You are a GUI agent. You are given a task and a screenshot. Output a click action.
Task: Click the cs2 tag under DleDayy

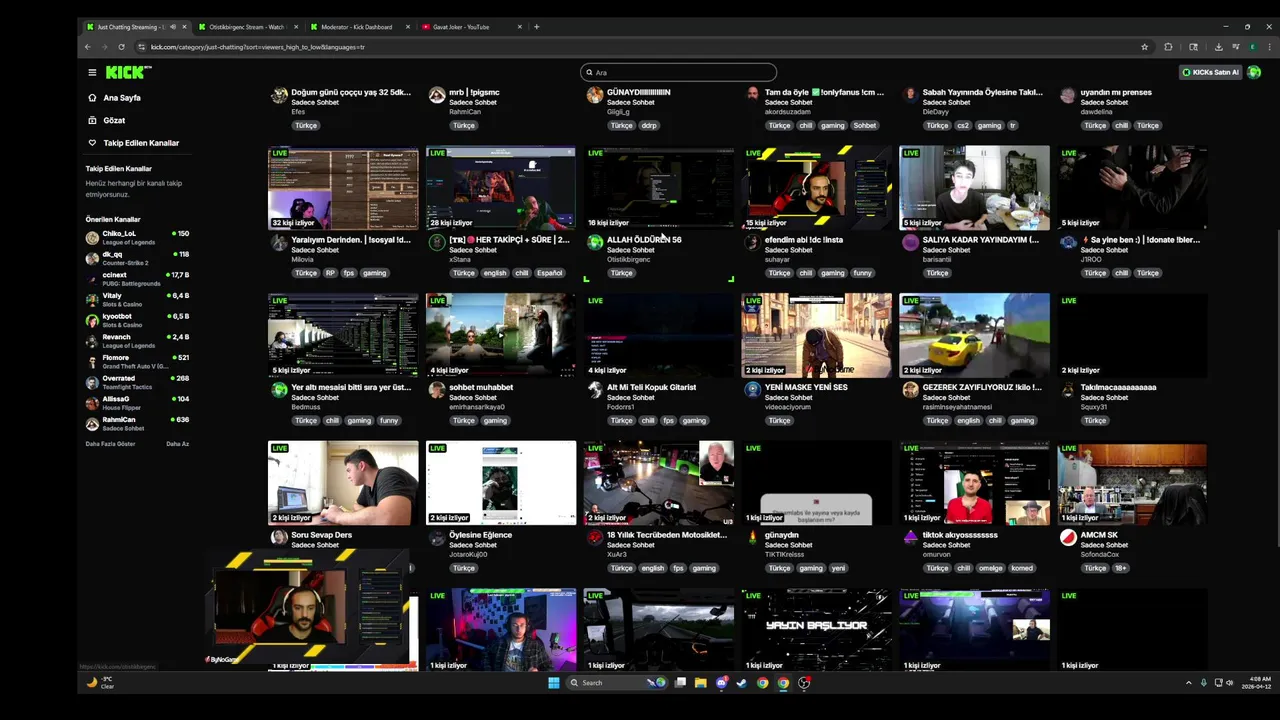click(x=963, y=126)
